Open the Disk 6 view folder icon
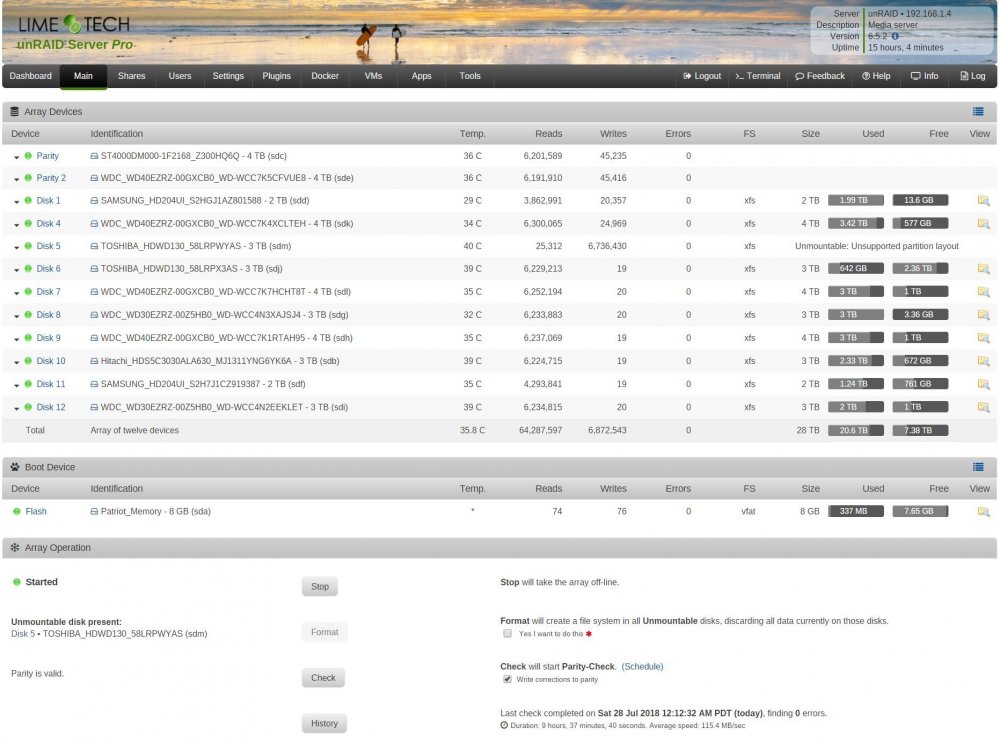 point(983,269)
